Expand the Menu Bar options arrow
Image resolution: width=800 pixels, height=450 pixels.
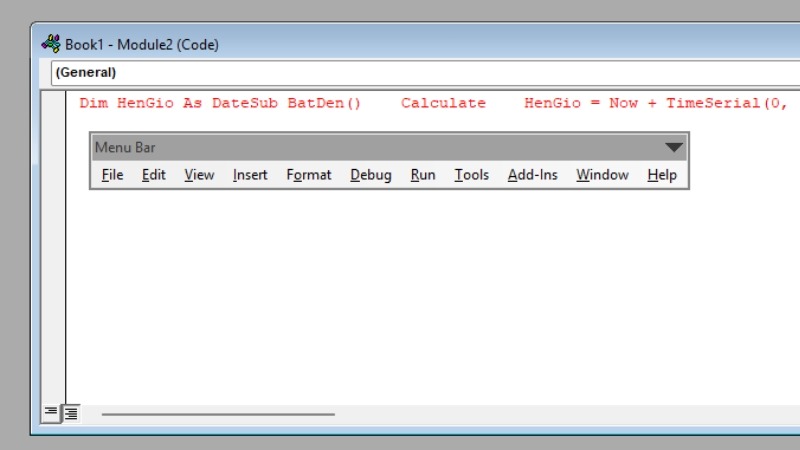pos(675,148)
